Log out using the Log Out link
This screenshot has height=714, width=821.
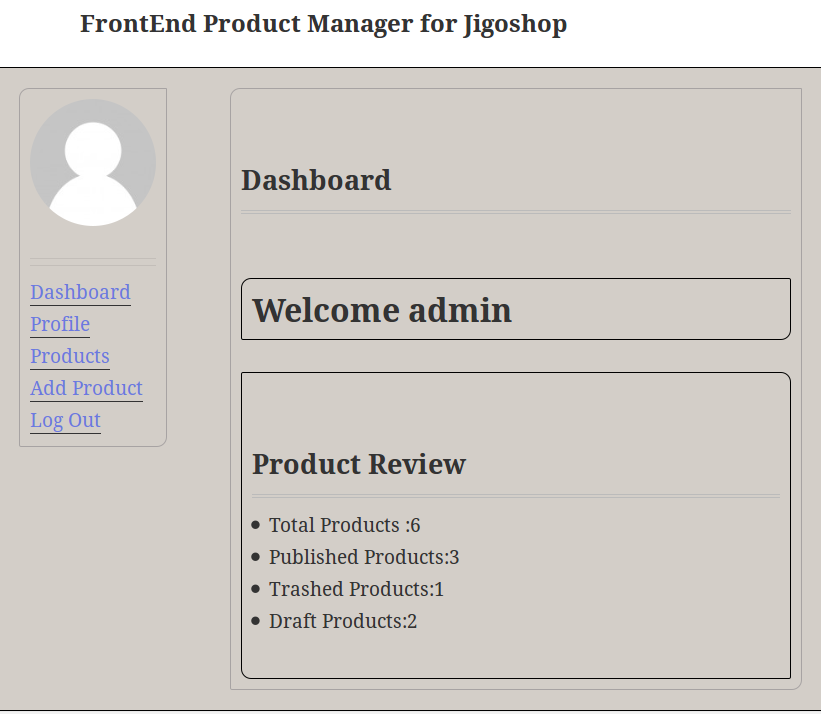tap(65, 420)
